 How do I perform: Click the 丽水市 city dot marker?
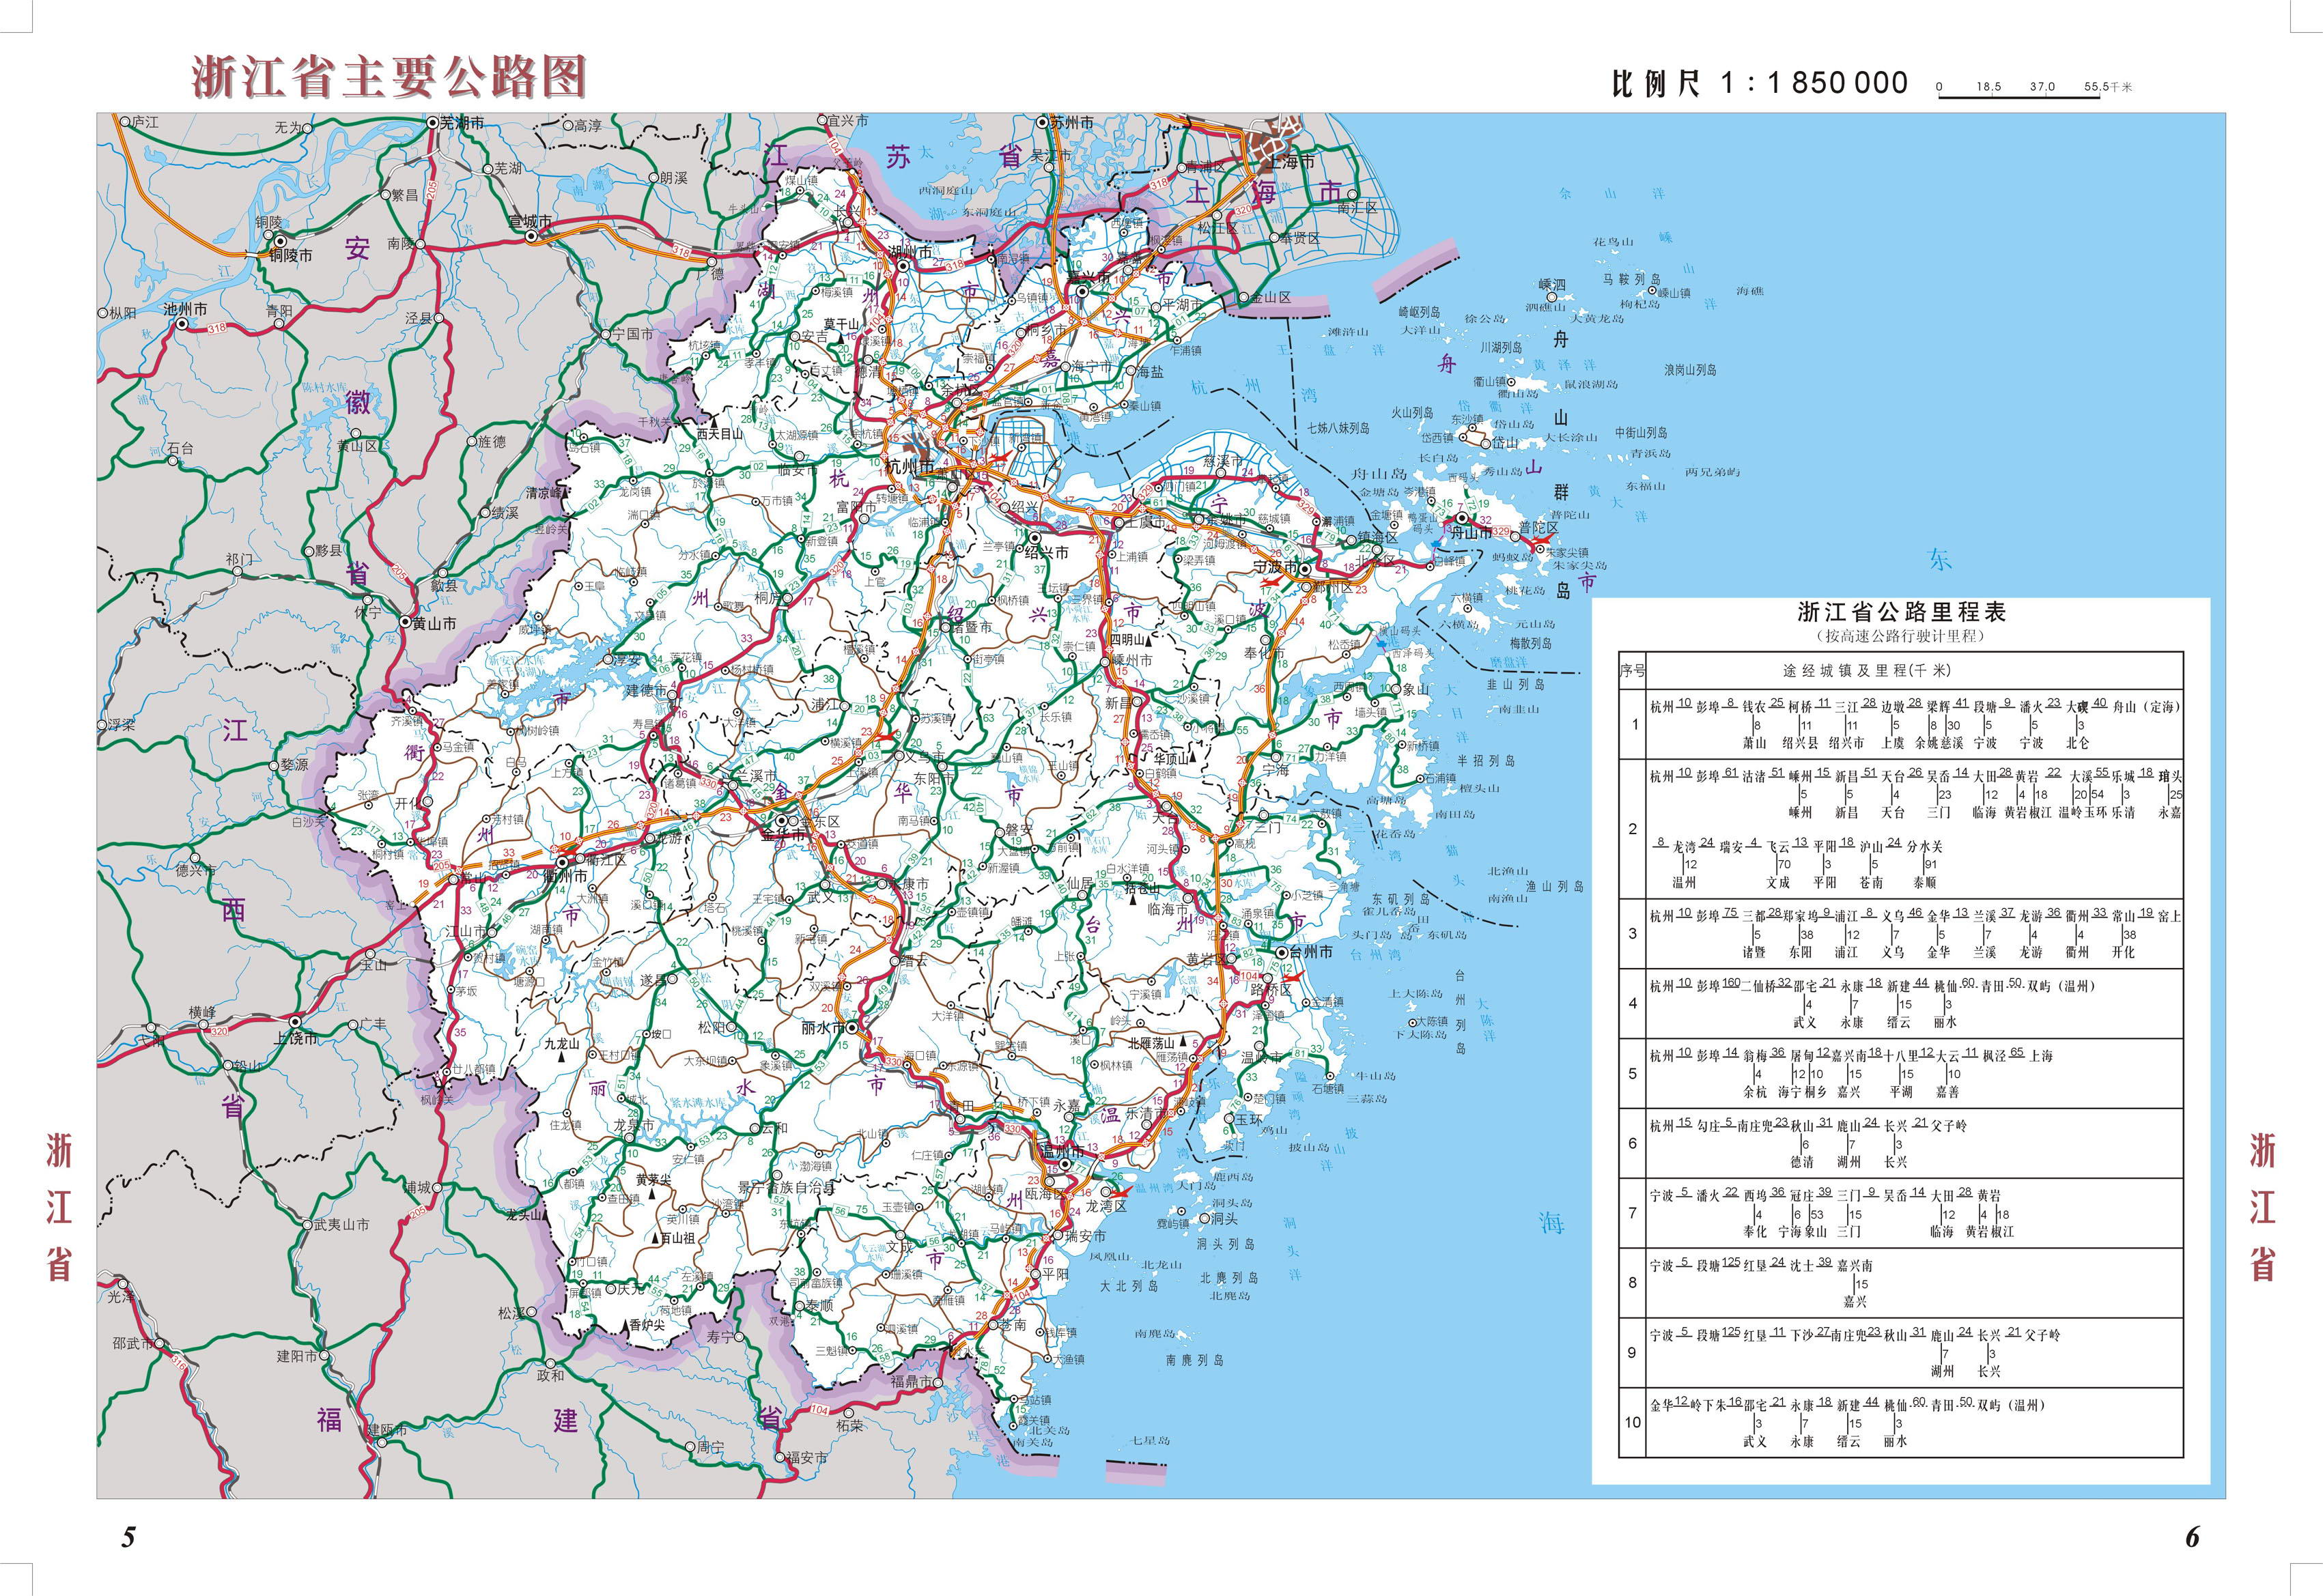click(852, 1027)
